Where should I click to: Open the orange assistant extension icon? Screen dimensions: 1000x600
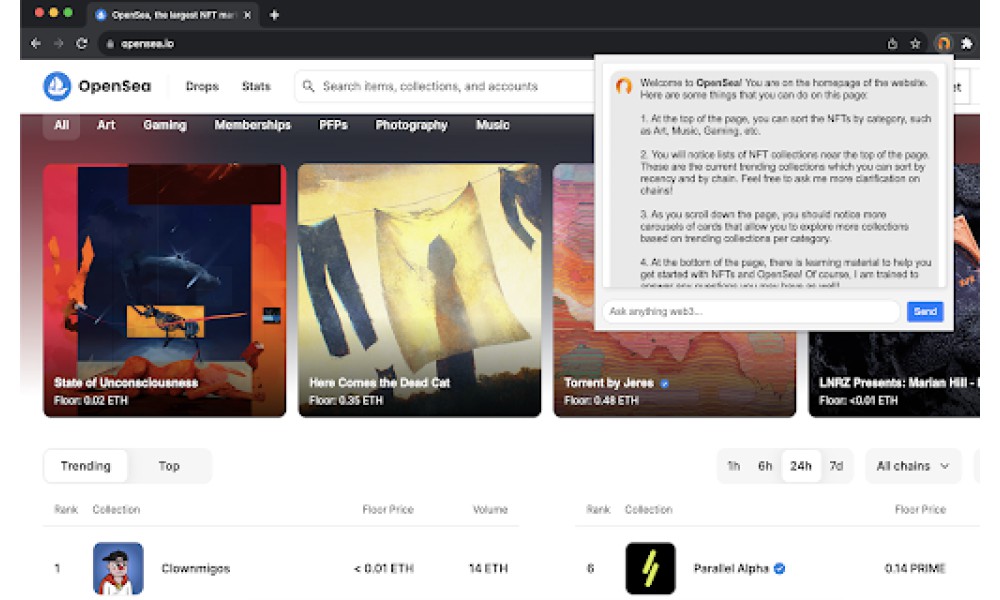[x=943, y=43]
